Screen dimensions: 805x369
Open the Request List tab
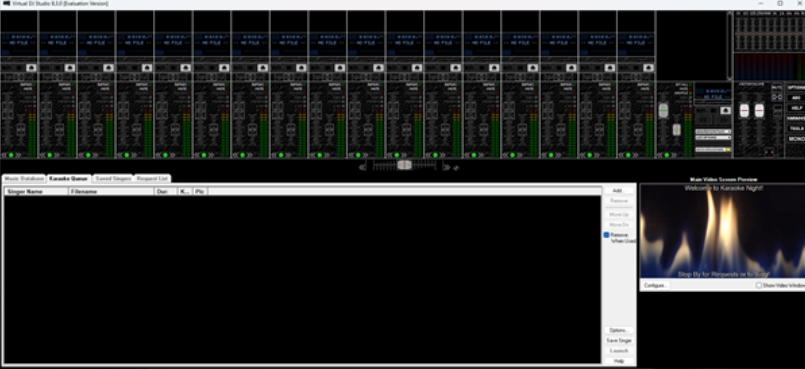(152, 179)
